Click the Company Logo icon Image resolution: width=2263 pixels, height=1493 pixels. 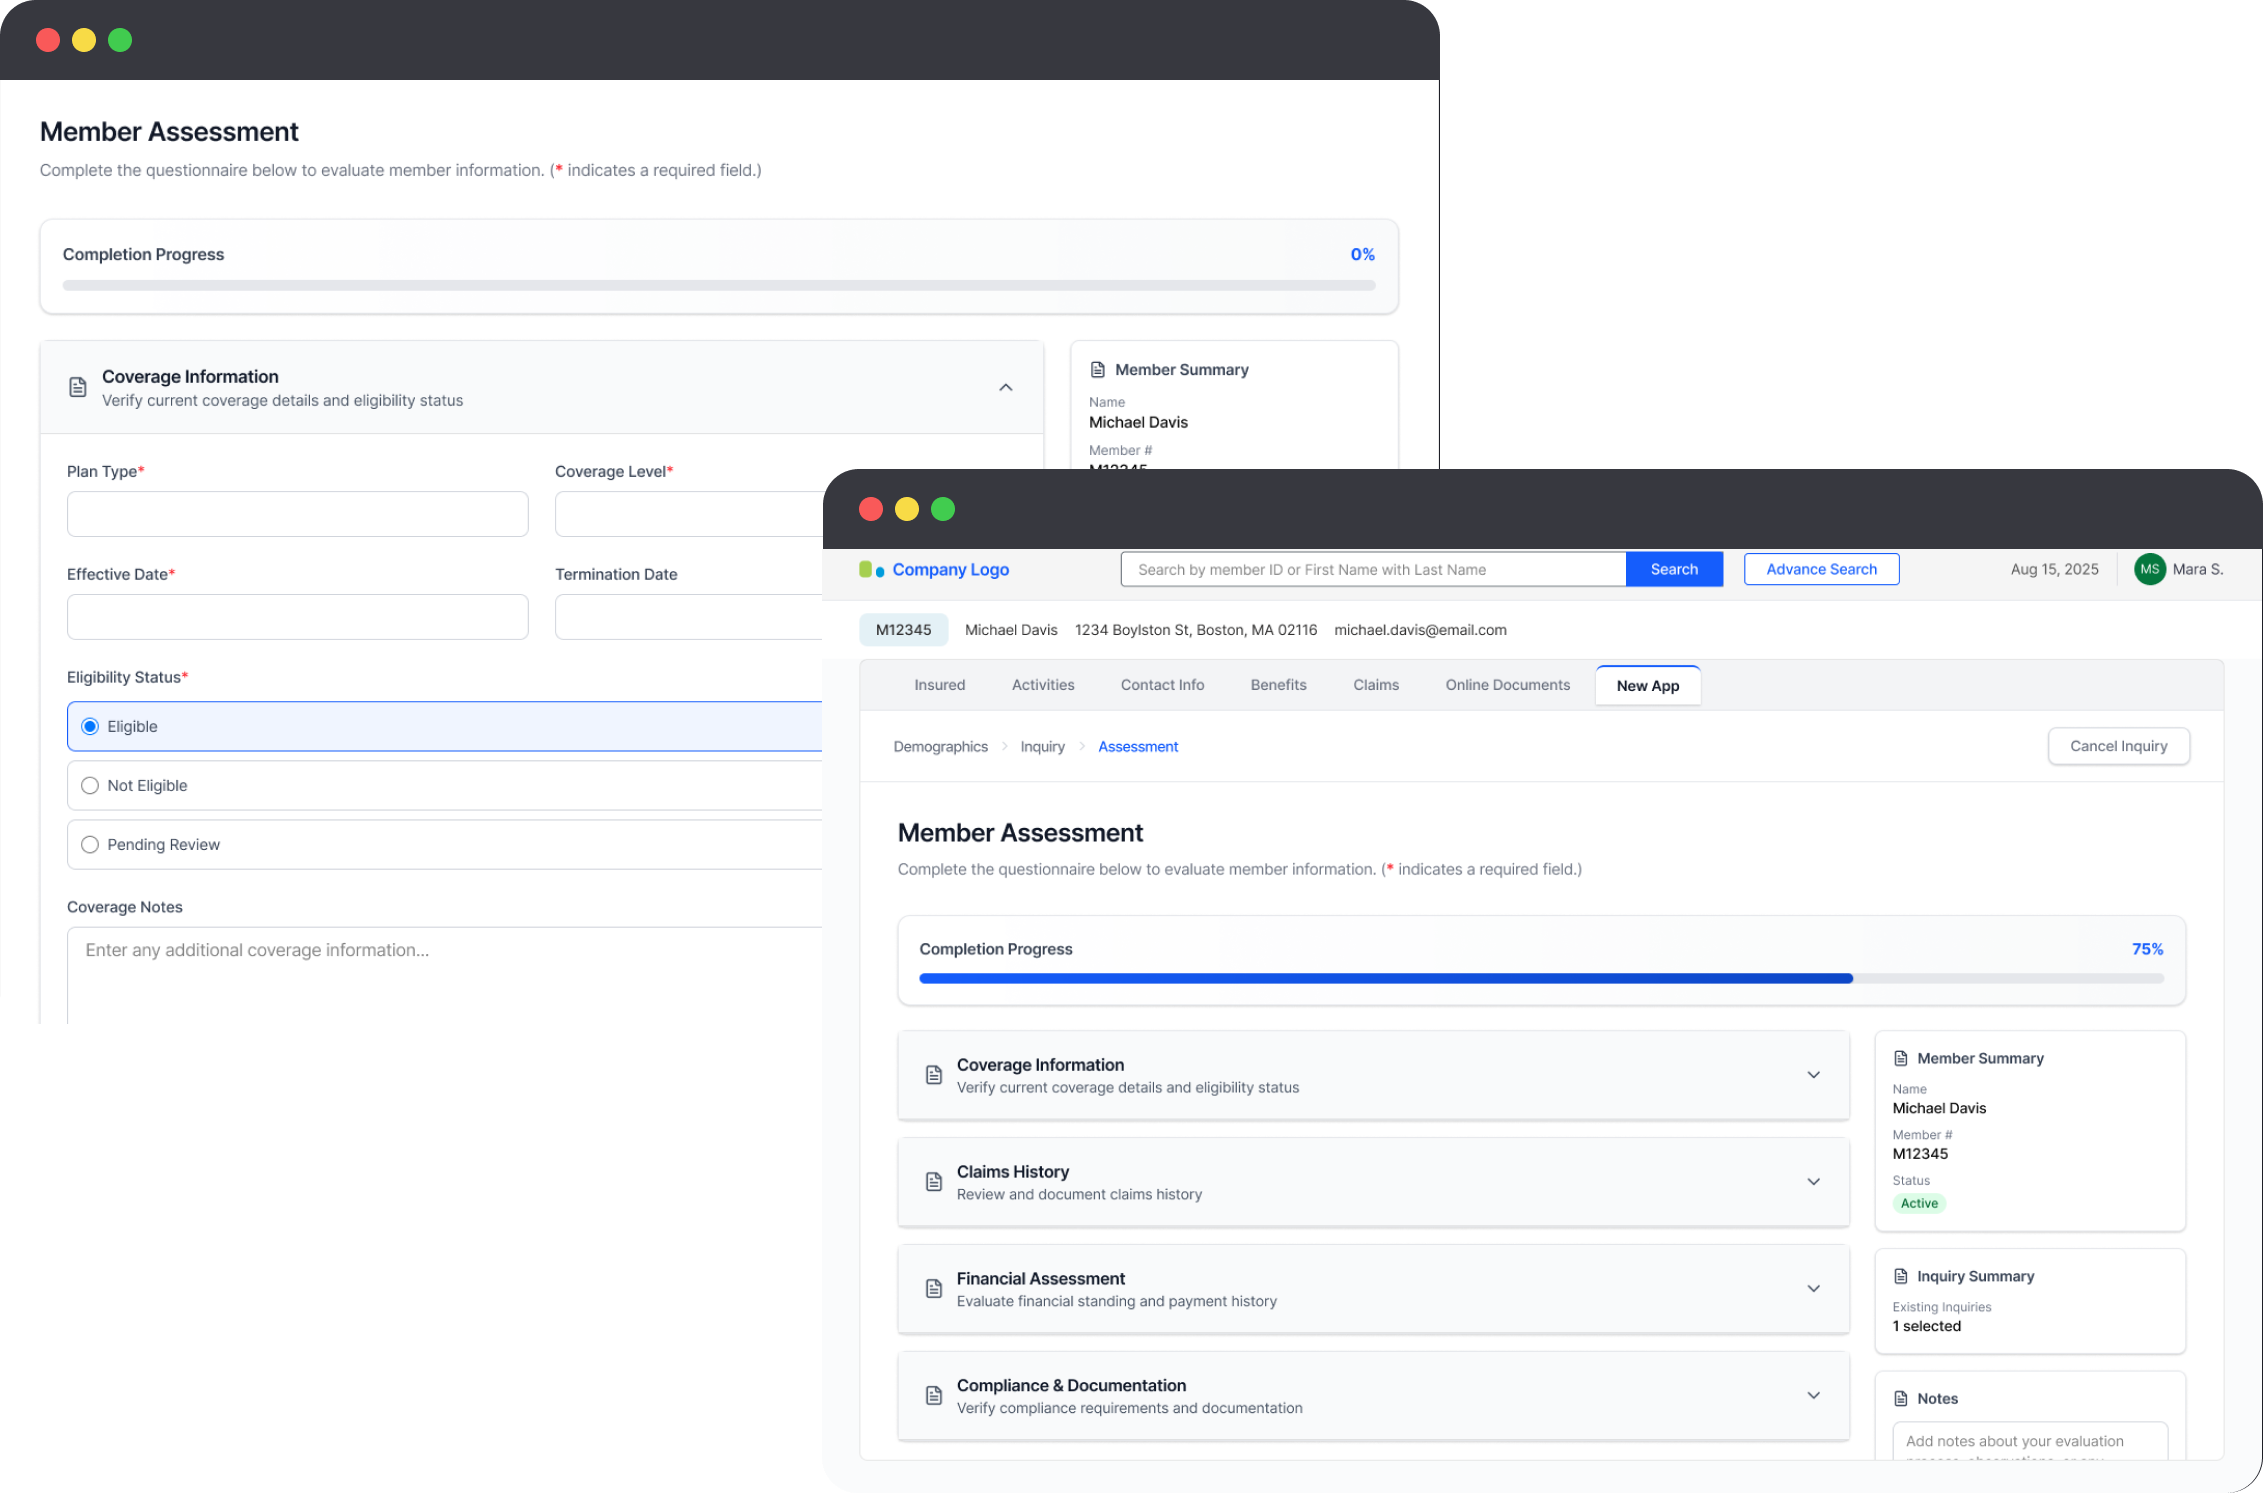pos(871,570)
